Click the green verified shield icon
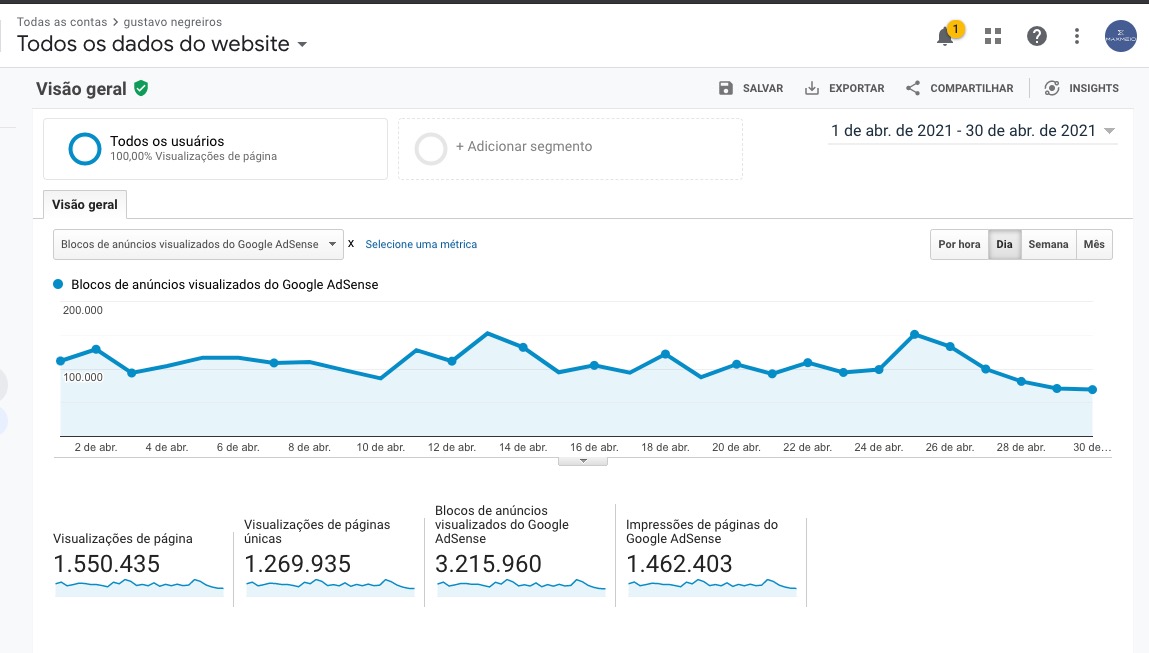The image size is (1149, 653). [x=141, y=89]
